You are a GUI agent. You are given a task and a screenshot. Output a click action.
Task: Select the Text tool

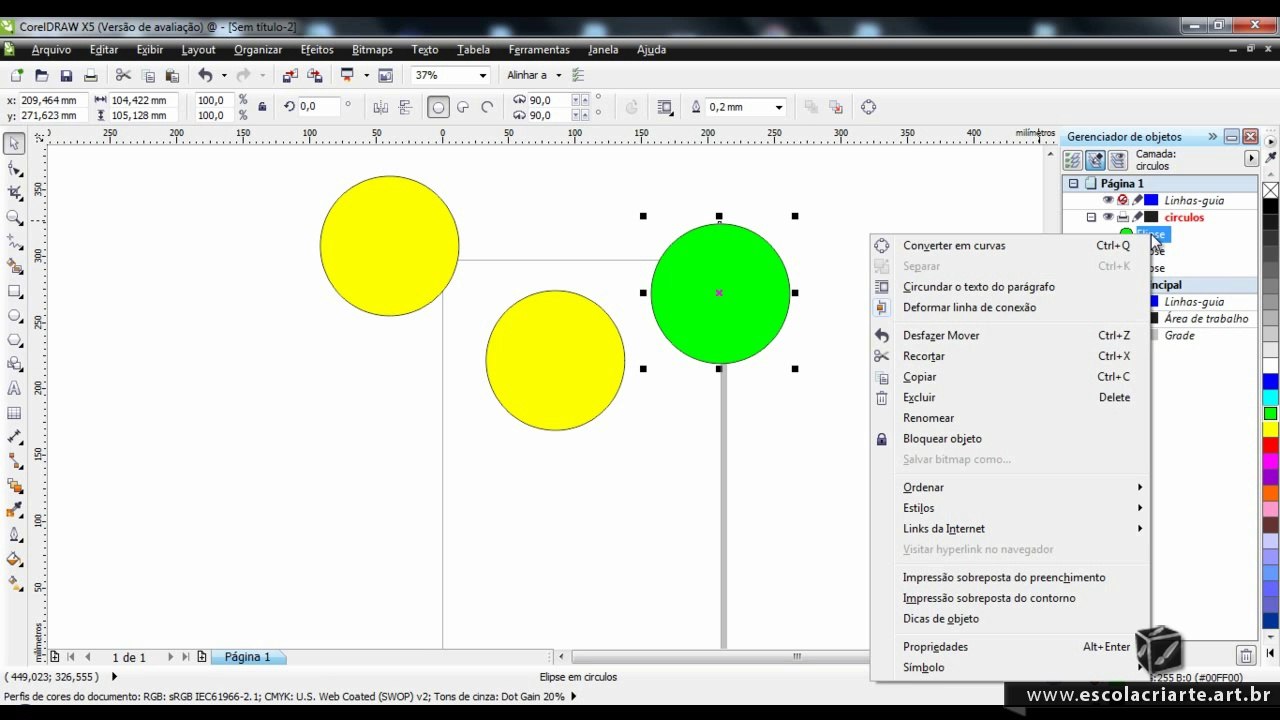pos(14,388)
